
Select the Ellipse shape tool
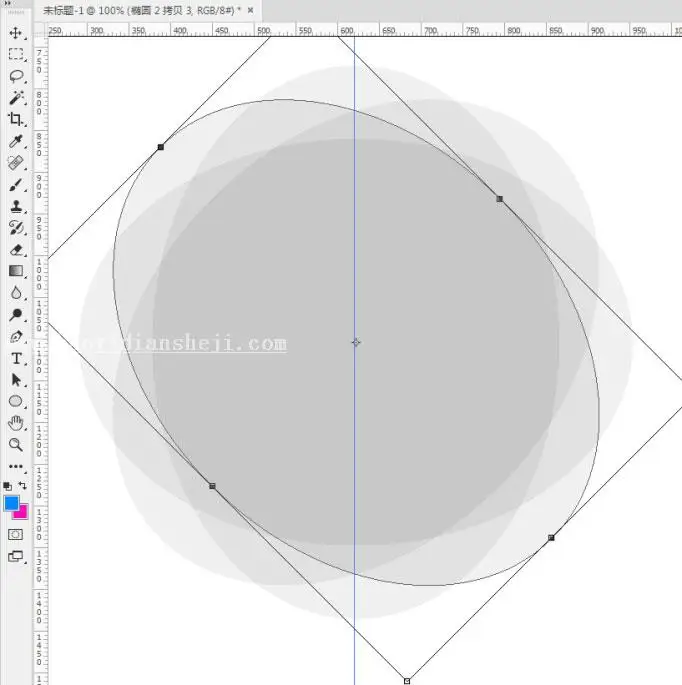tap(16, 401)
